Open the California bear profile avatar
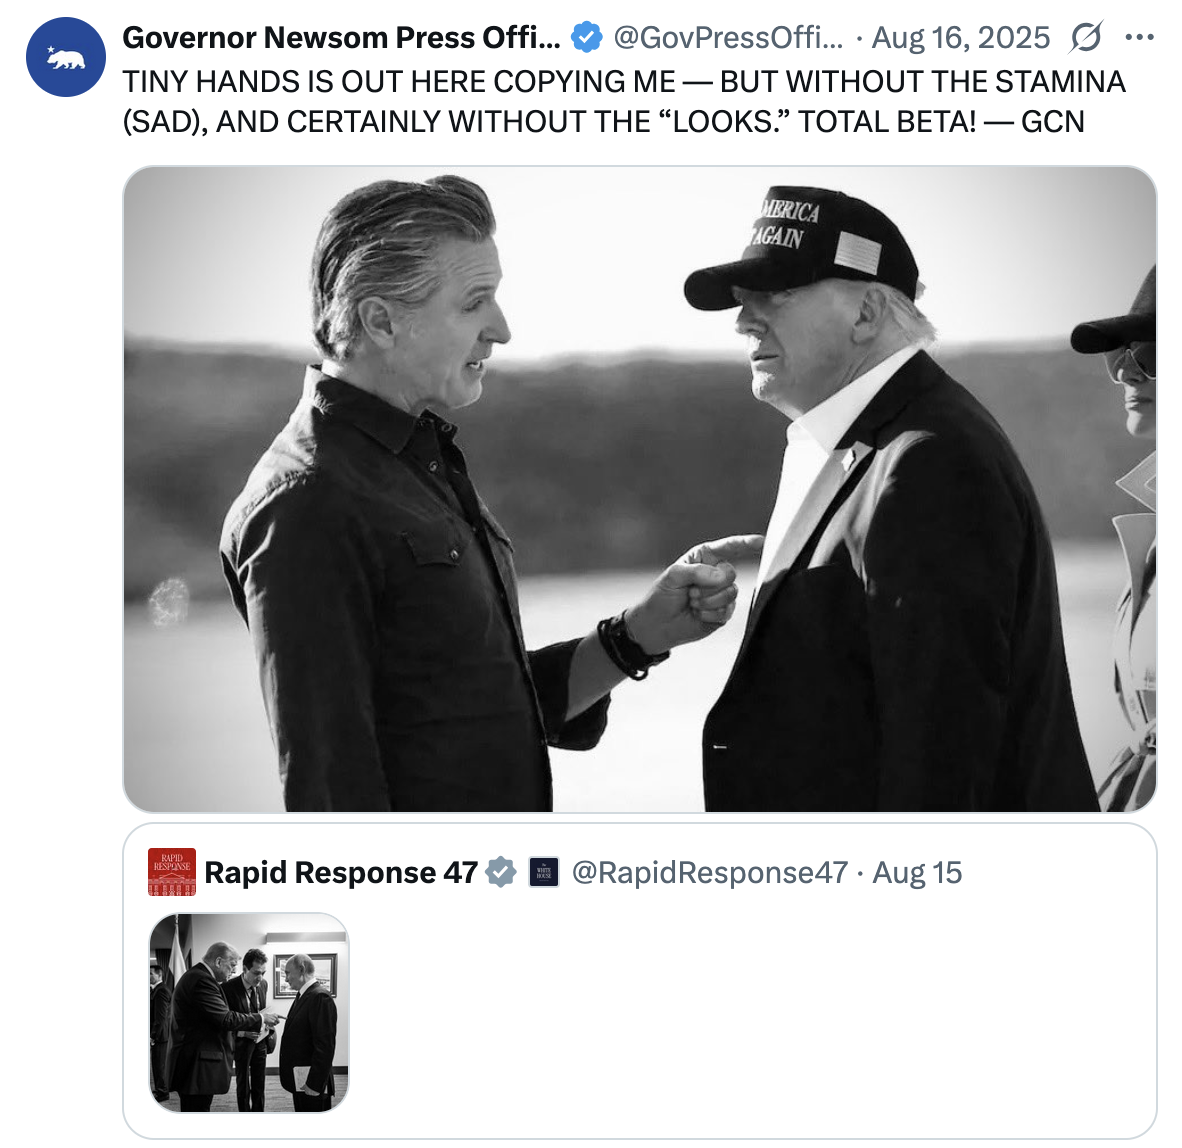 [65, 56]
